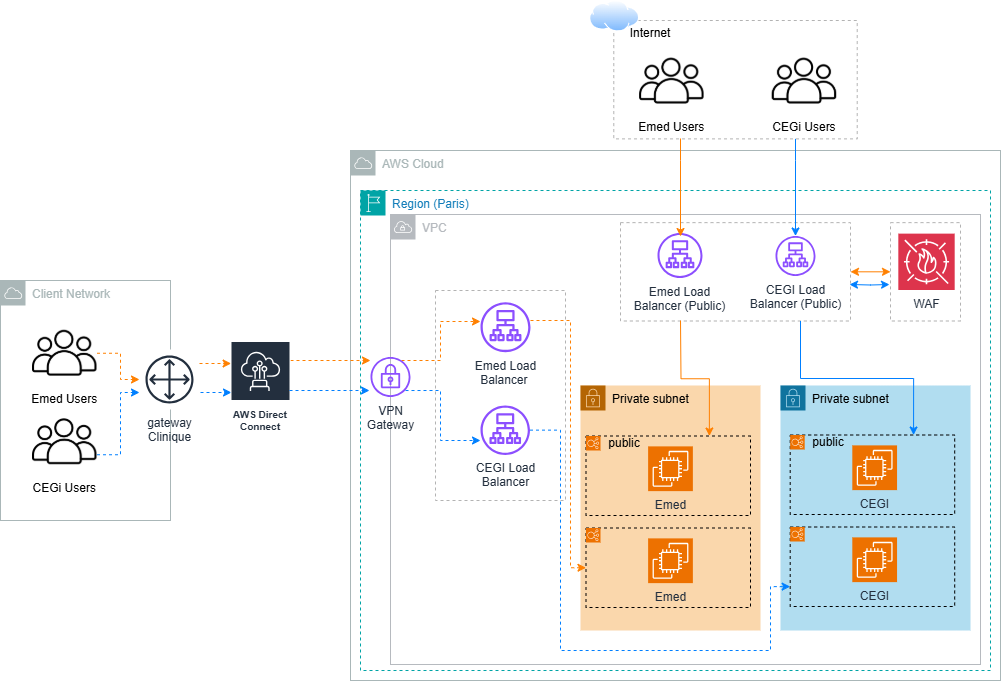Click the Region (Paris) flag icon
This screenshot has height=681, width=1001.
click(373, 203)
